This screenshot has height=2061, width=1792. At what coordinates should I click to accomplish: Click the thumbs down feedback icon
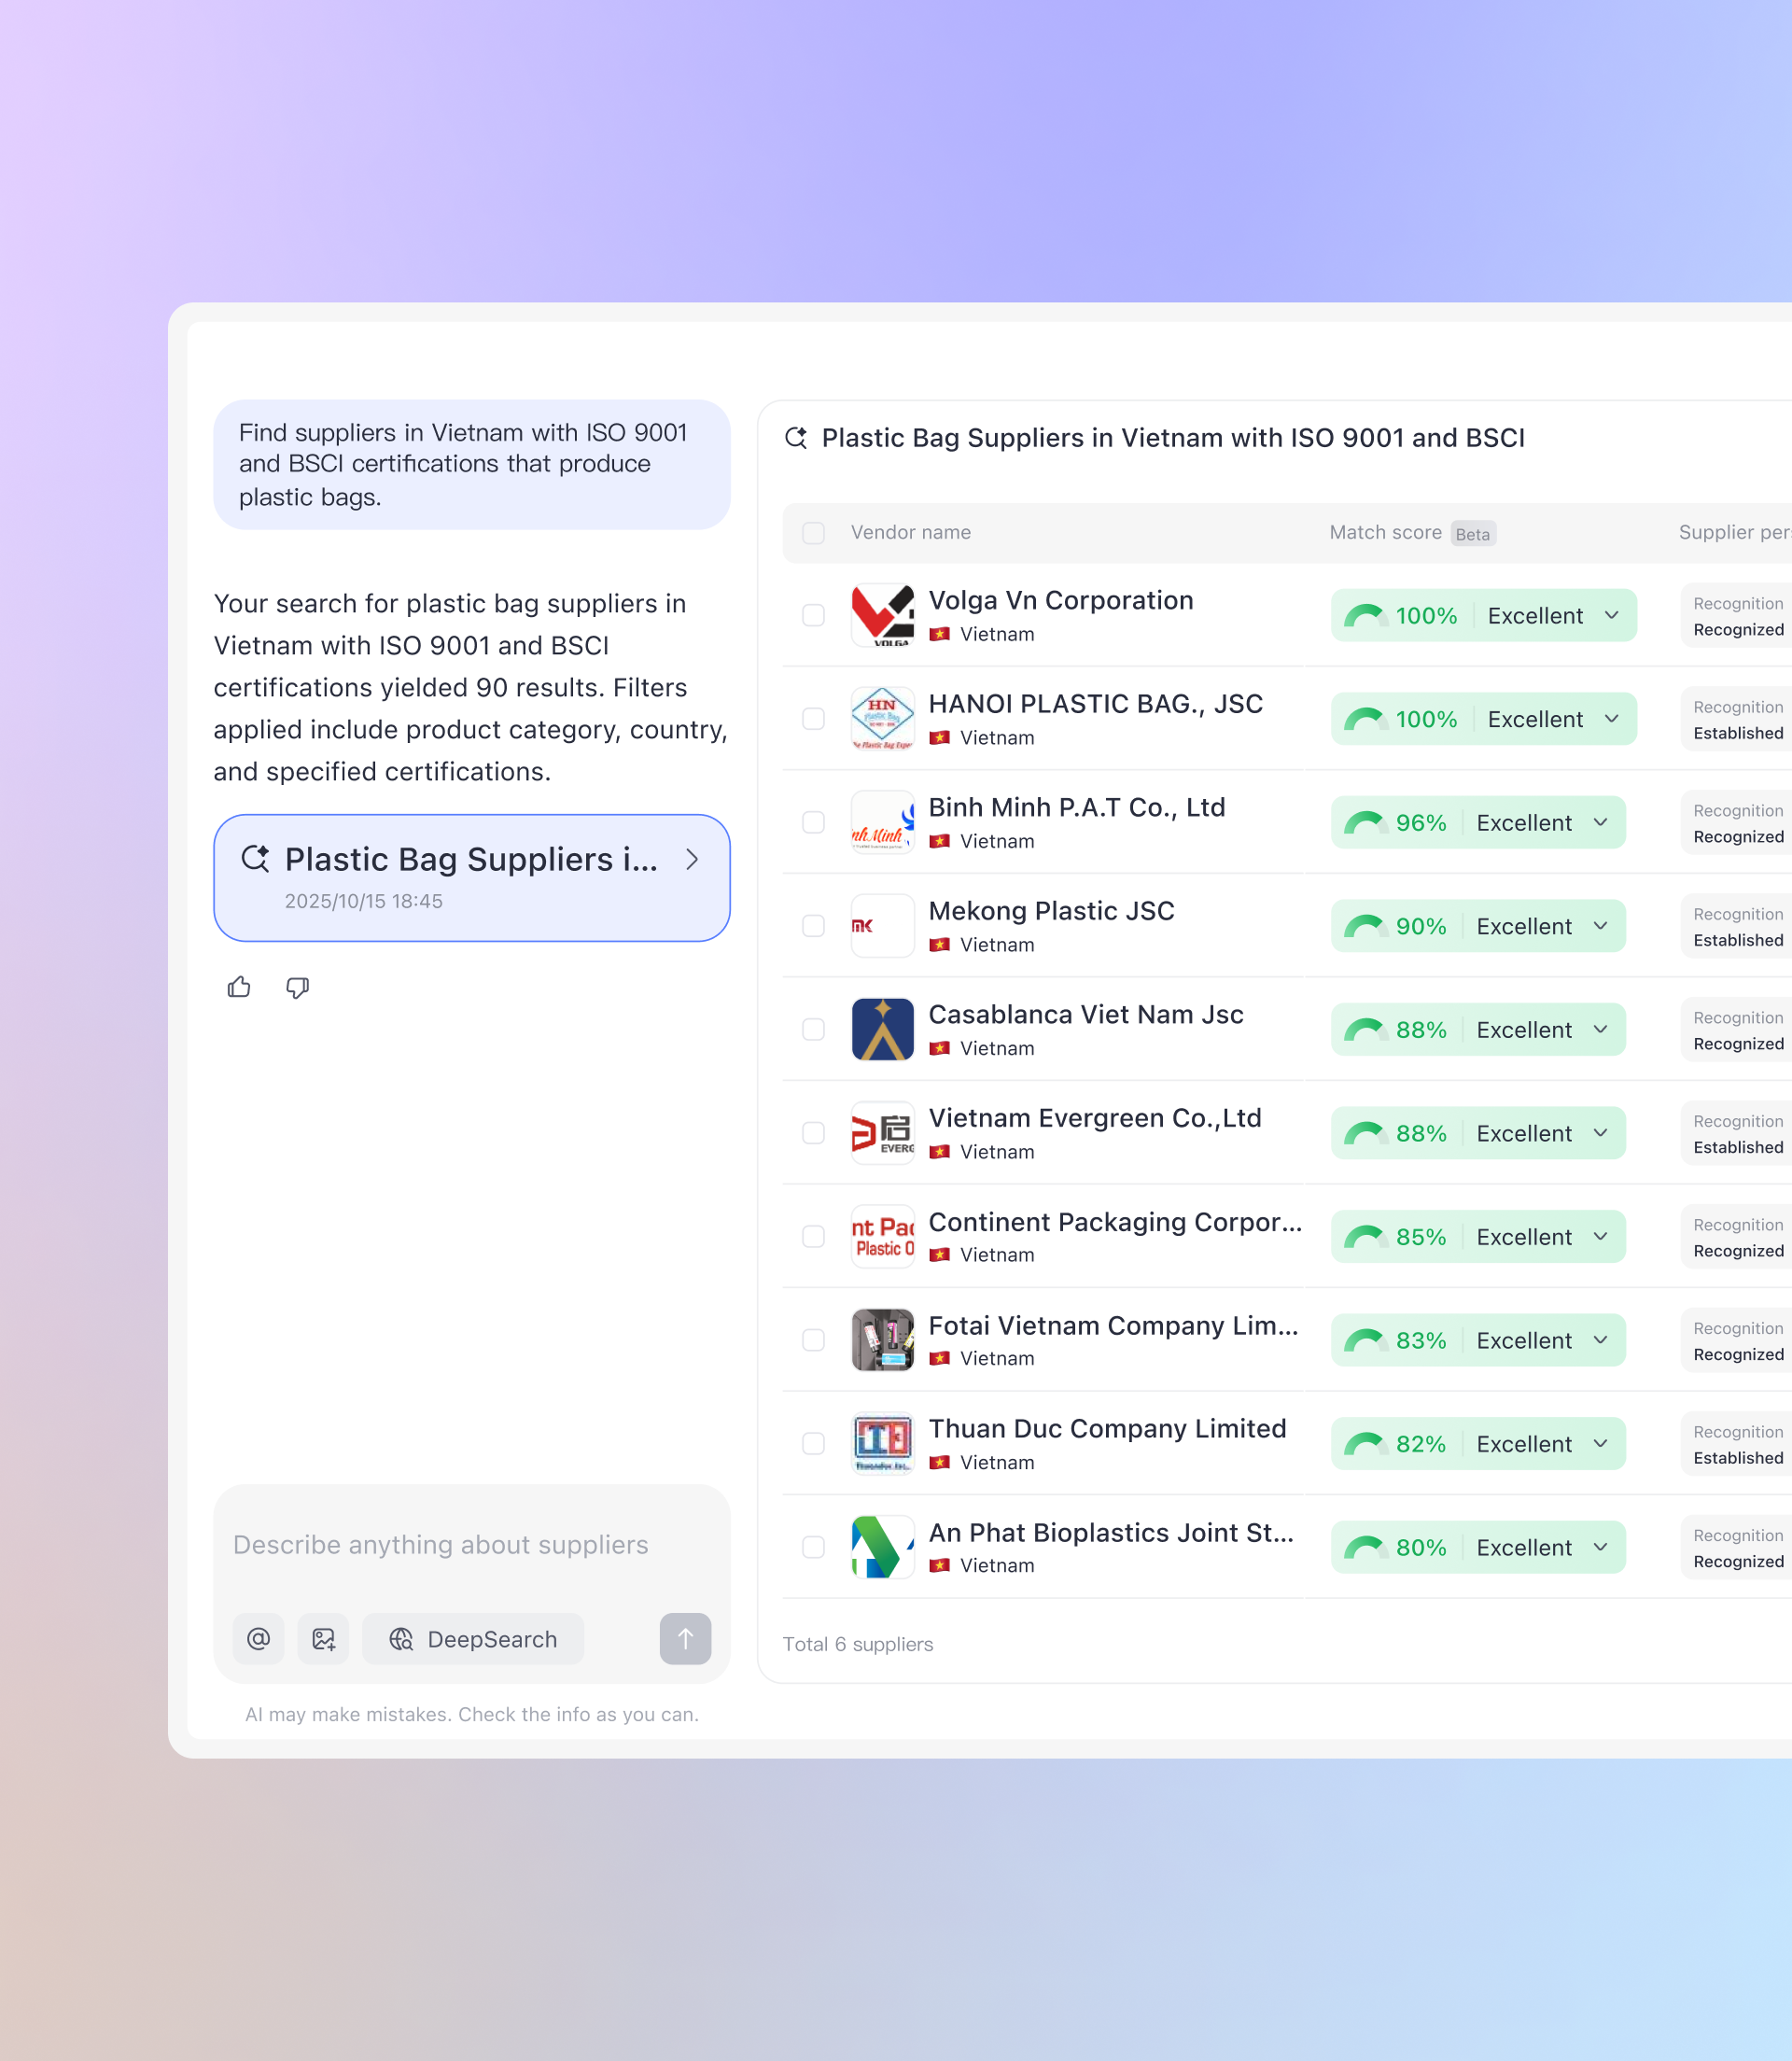[x=297, y=987]
